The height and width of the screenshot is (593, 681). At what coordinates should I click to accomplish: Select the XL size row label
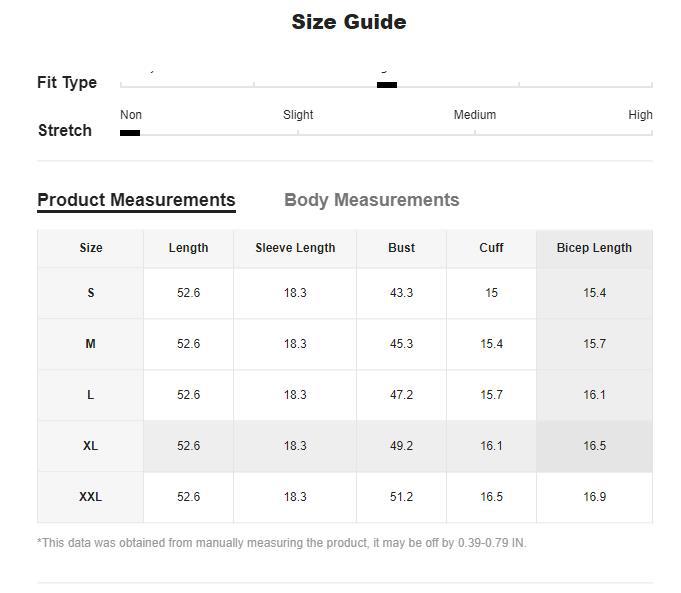90,446
